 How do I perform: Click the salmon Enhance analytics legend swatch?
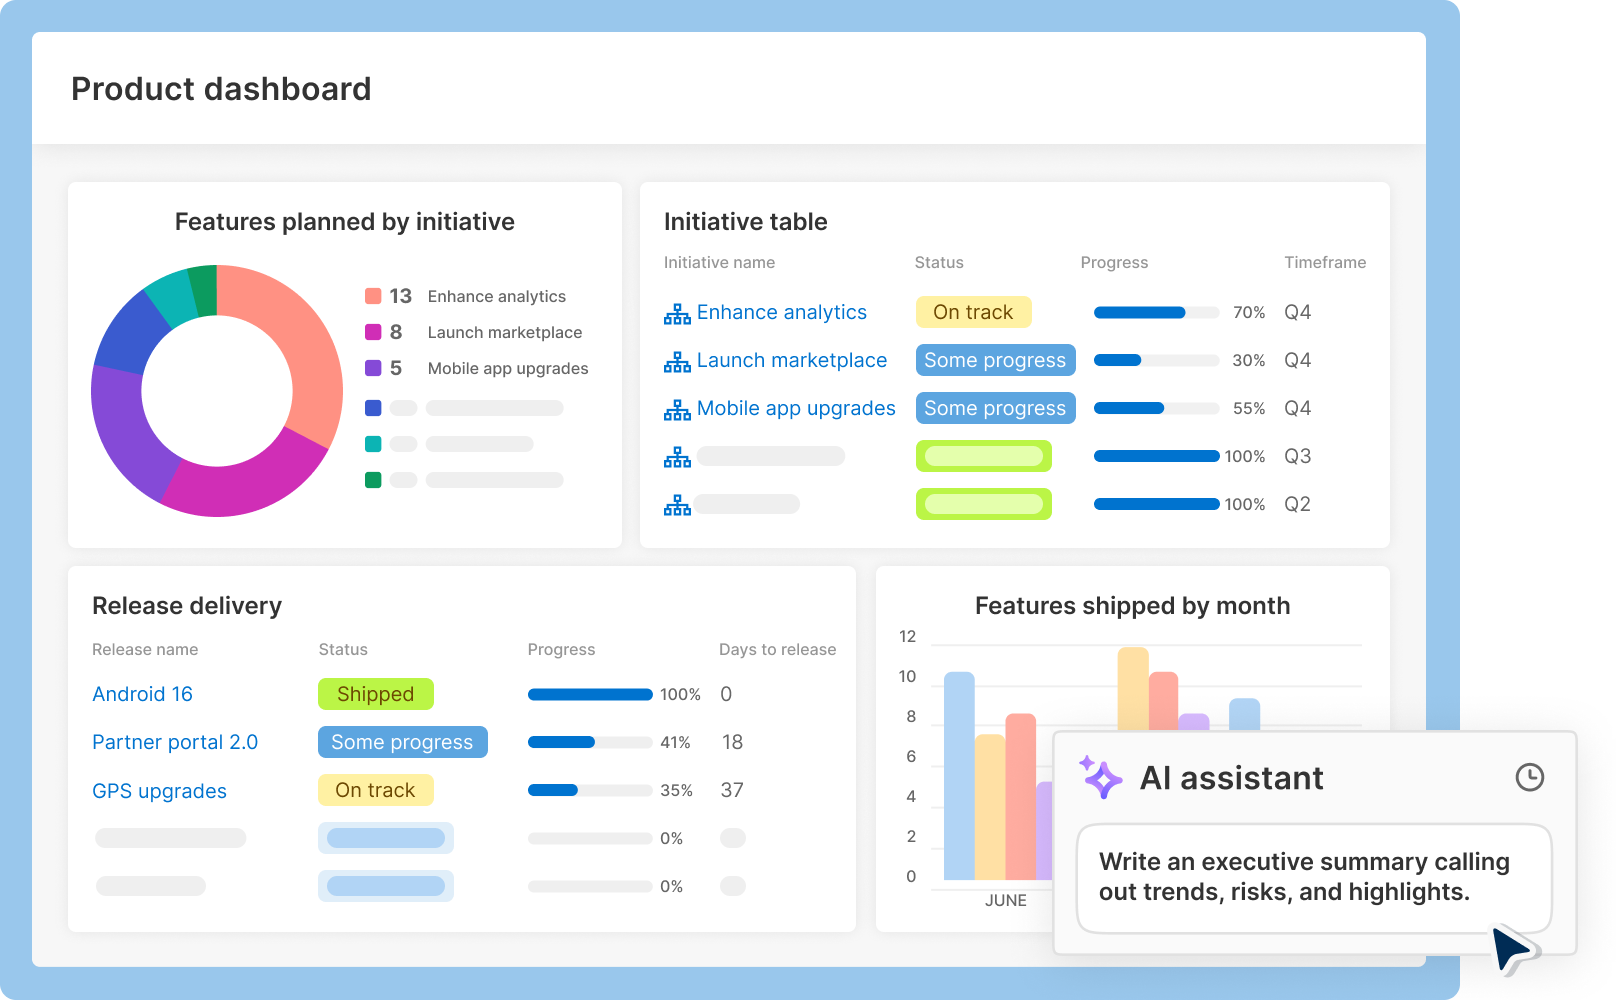tap(373, 296)
